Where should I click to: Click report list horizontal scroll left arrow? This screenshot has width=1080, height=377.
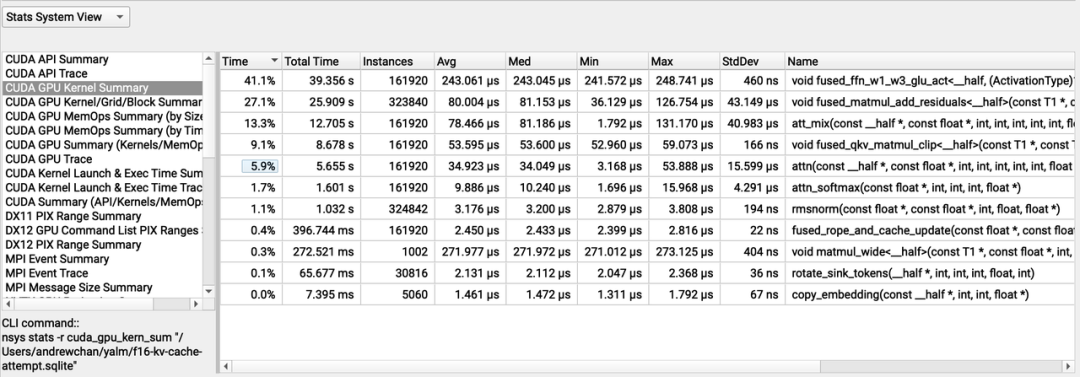7,303
